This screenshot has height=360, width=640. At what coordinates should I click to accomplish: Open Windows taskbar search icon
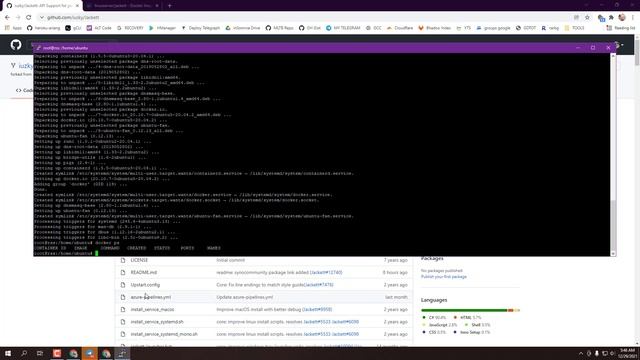click(24, 353)
